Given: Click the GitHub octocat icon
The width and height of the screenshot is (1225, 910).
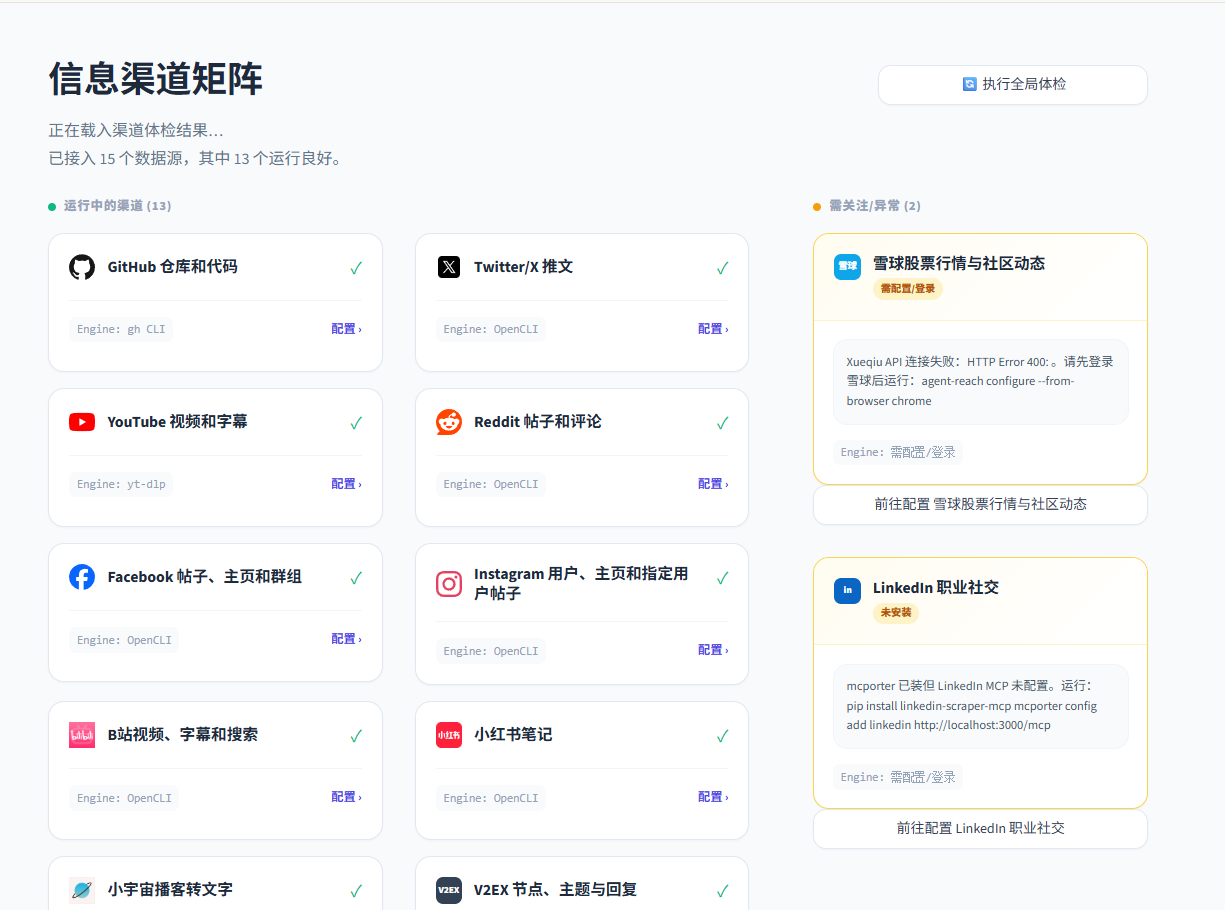Looking at the screenshot, I should point(82,267).
